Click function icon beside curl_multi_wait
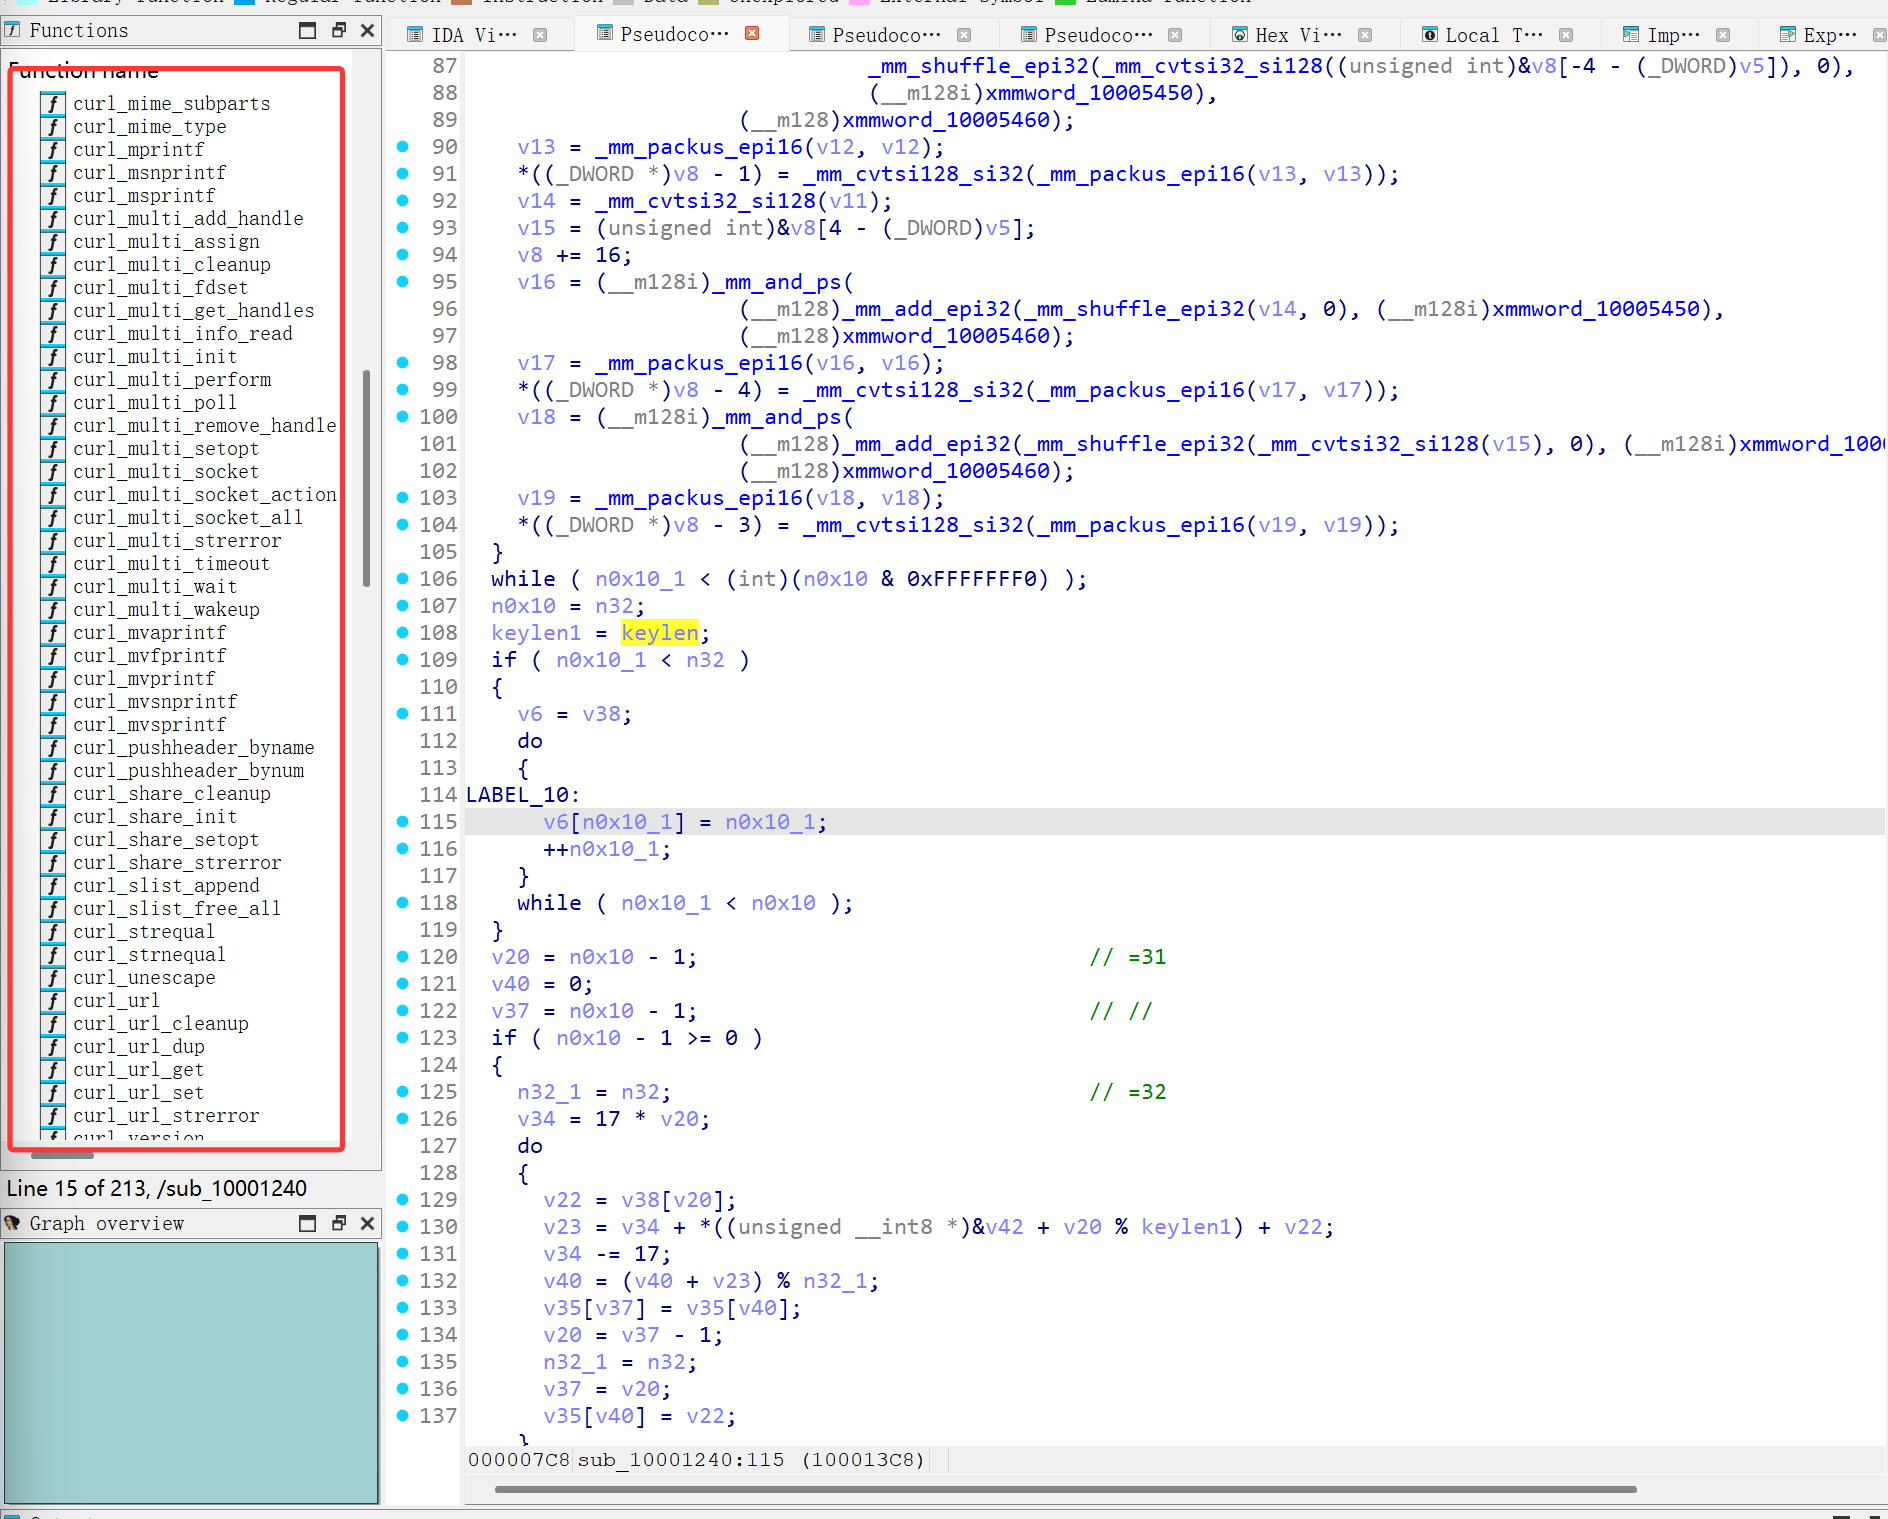Screen dimensions: 1888x1519 [53, 587]
